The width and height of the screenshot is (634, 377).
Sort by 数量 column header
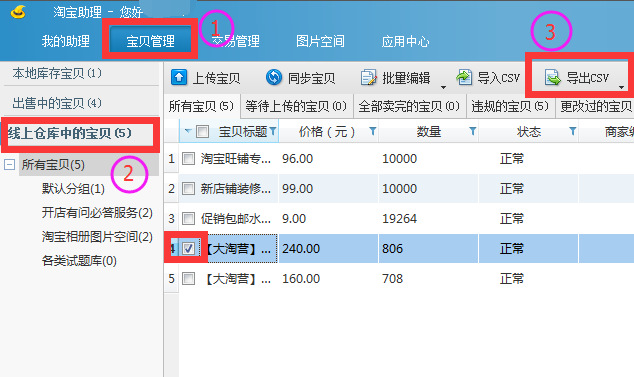429,131
